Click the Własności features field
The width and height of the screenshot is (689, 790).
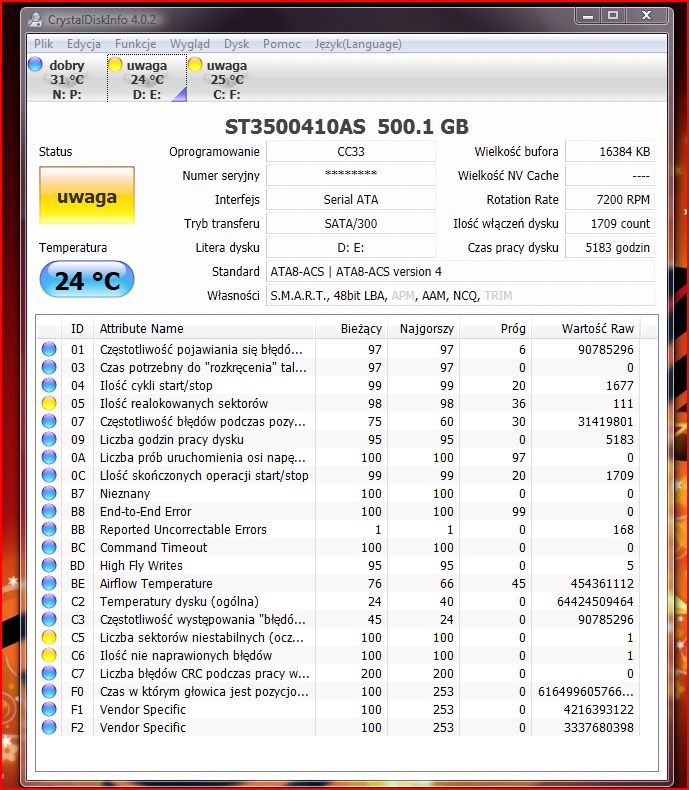point(460,295)
